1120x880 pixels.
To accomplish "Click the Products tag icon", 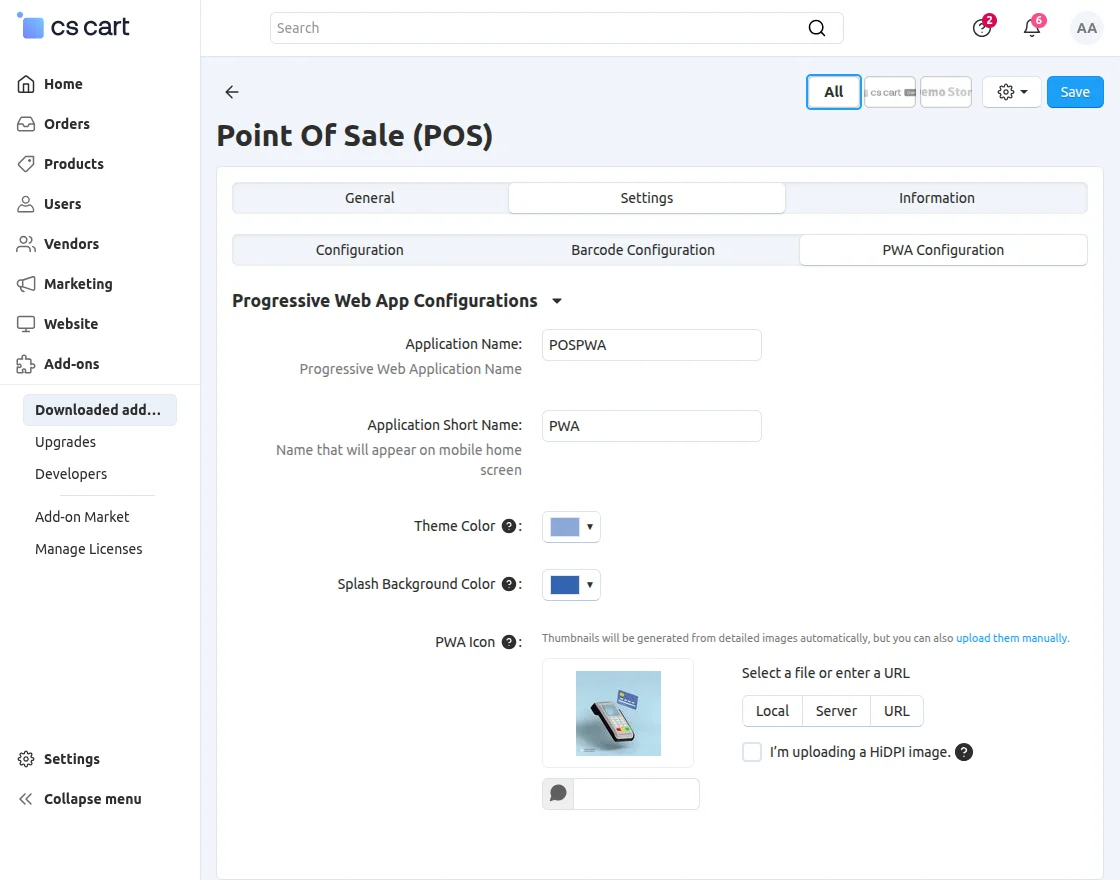I will (x=26, y=164).
